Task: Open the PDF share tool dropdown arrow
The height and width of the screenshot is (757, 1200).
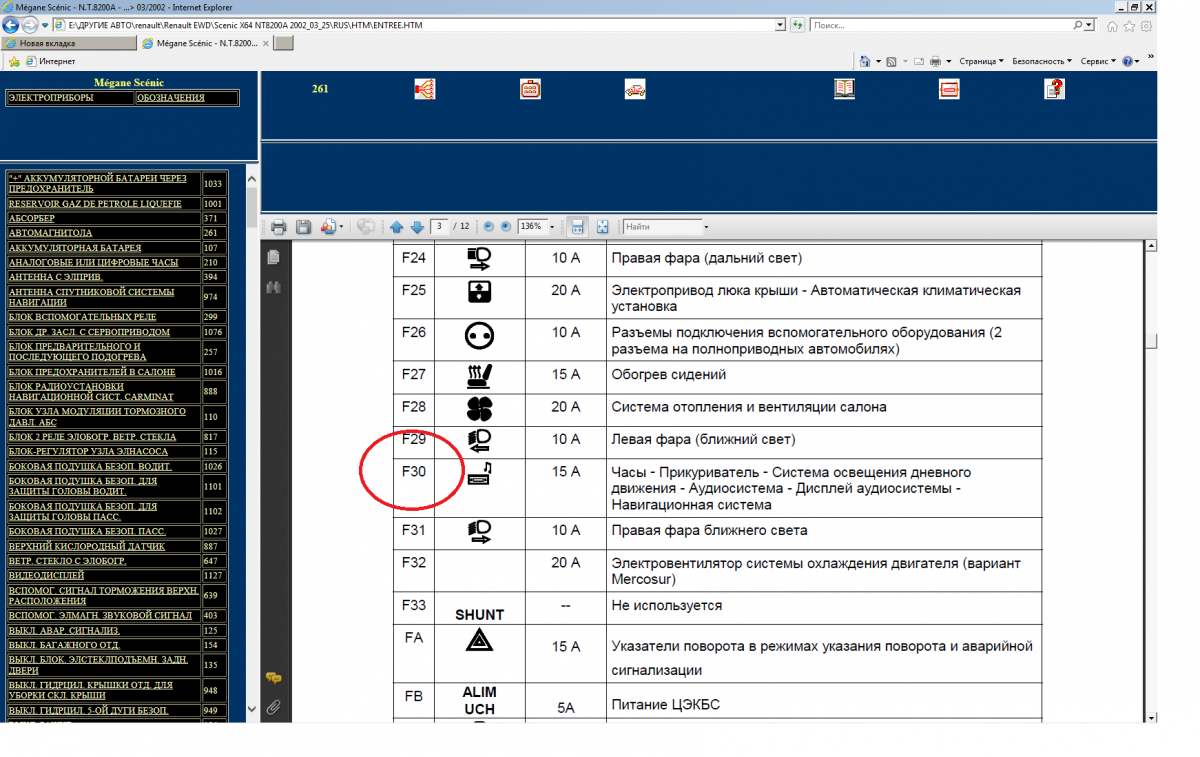Action: (x=340, y=227)
